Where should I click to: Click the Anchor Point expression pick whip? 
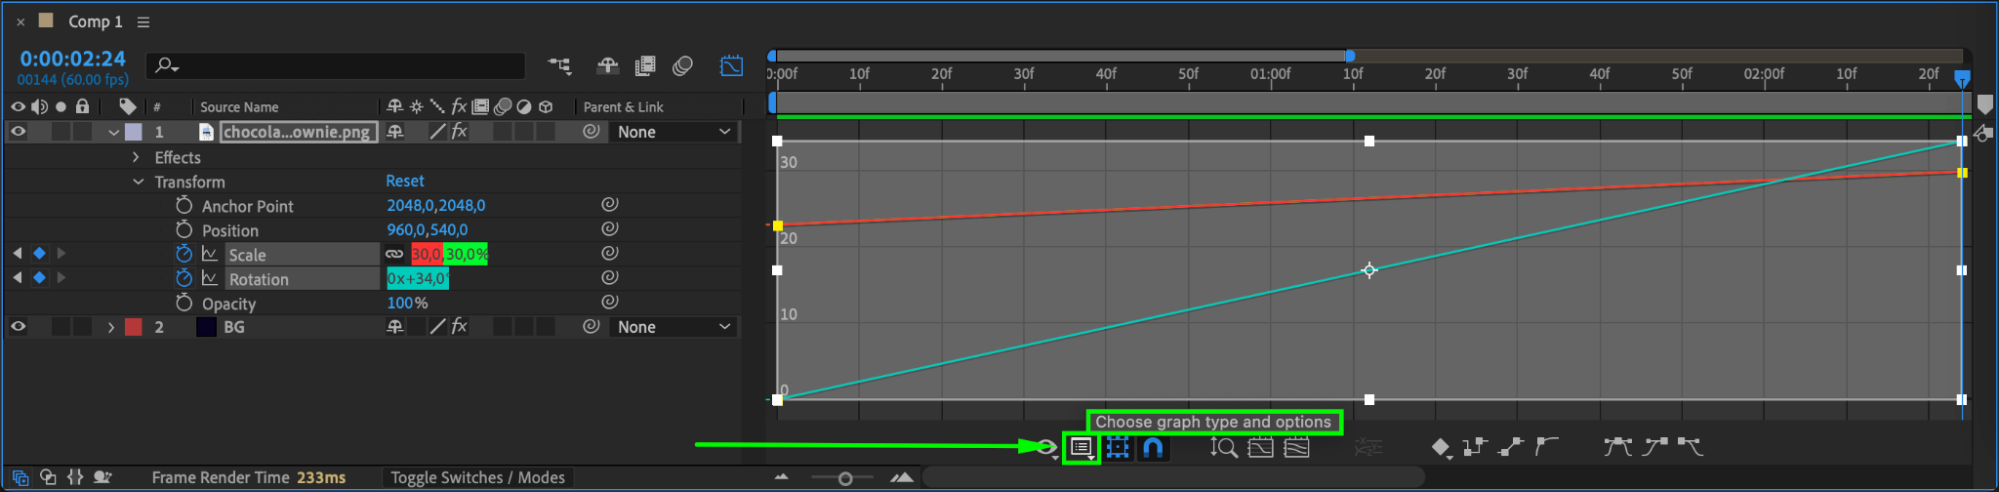click(609, 204)
